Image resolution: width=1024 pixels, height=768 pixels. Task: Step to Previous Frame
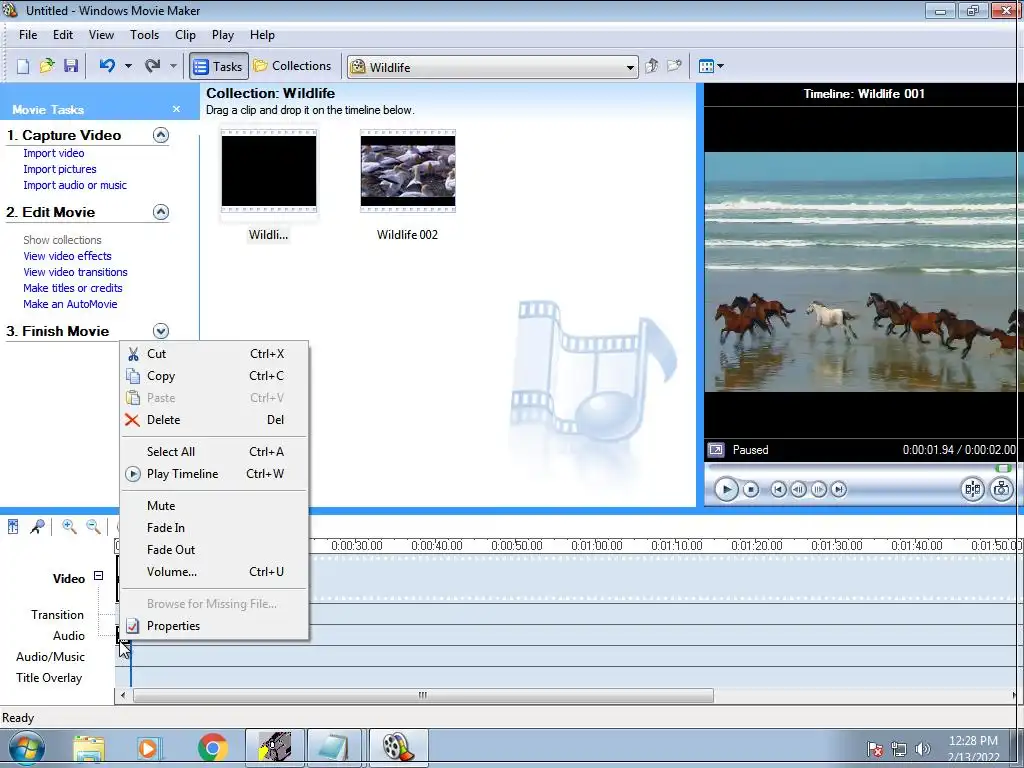tap(798, 489)
